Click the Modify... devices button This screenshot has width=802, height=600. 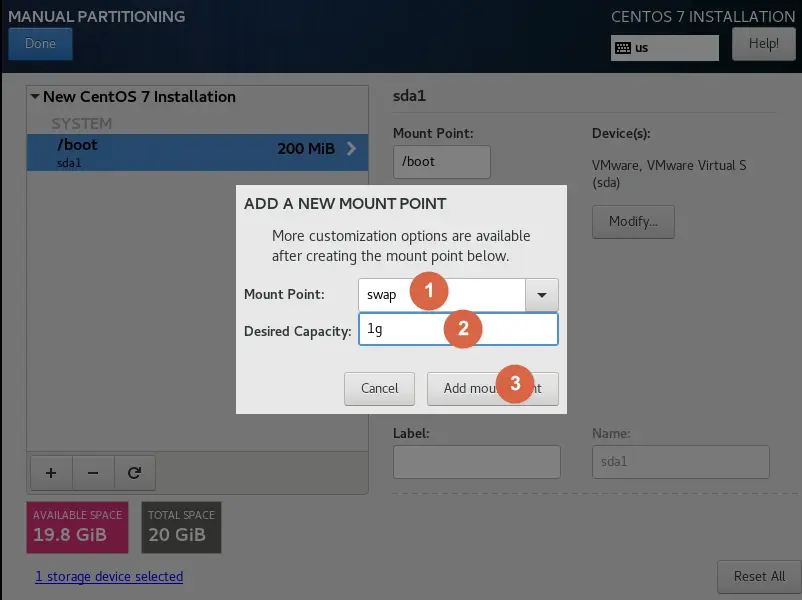pyautogui.click(x=633, y=221)
